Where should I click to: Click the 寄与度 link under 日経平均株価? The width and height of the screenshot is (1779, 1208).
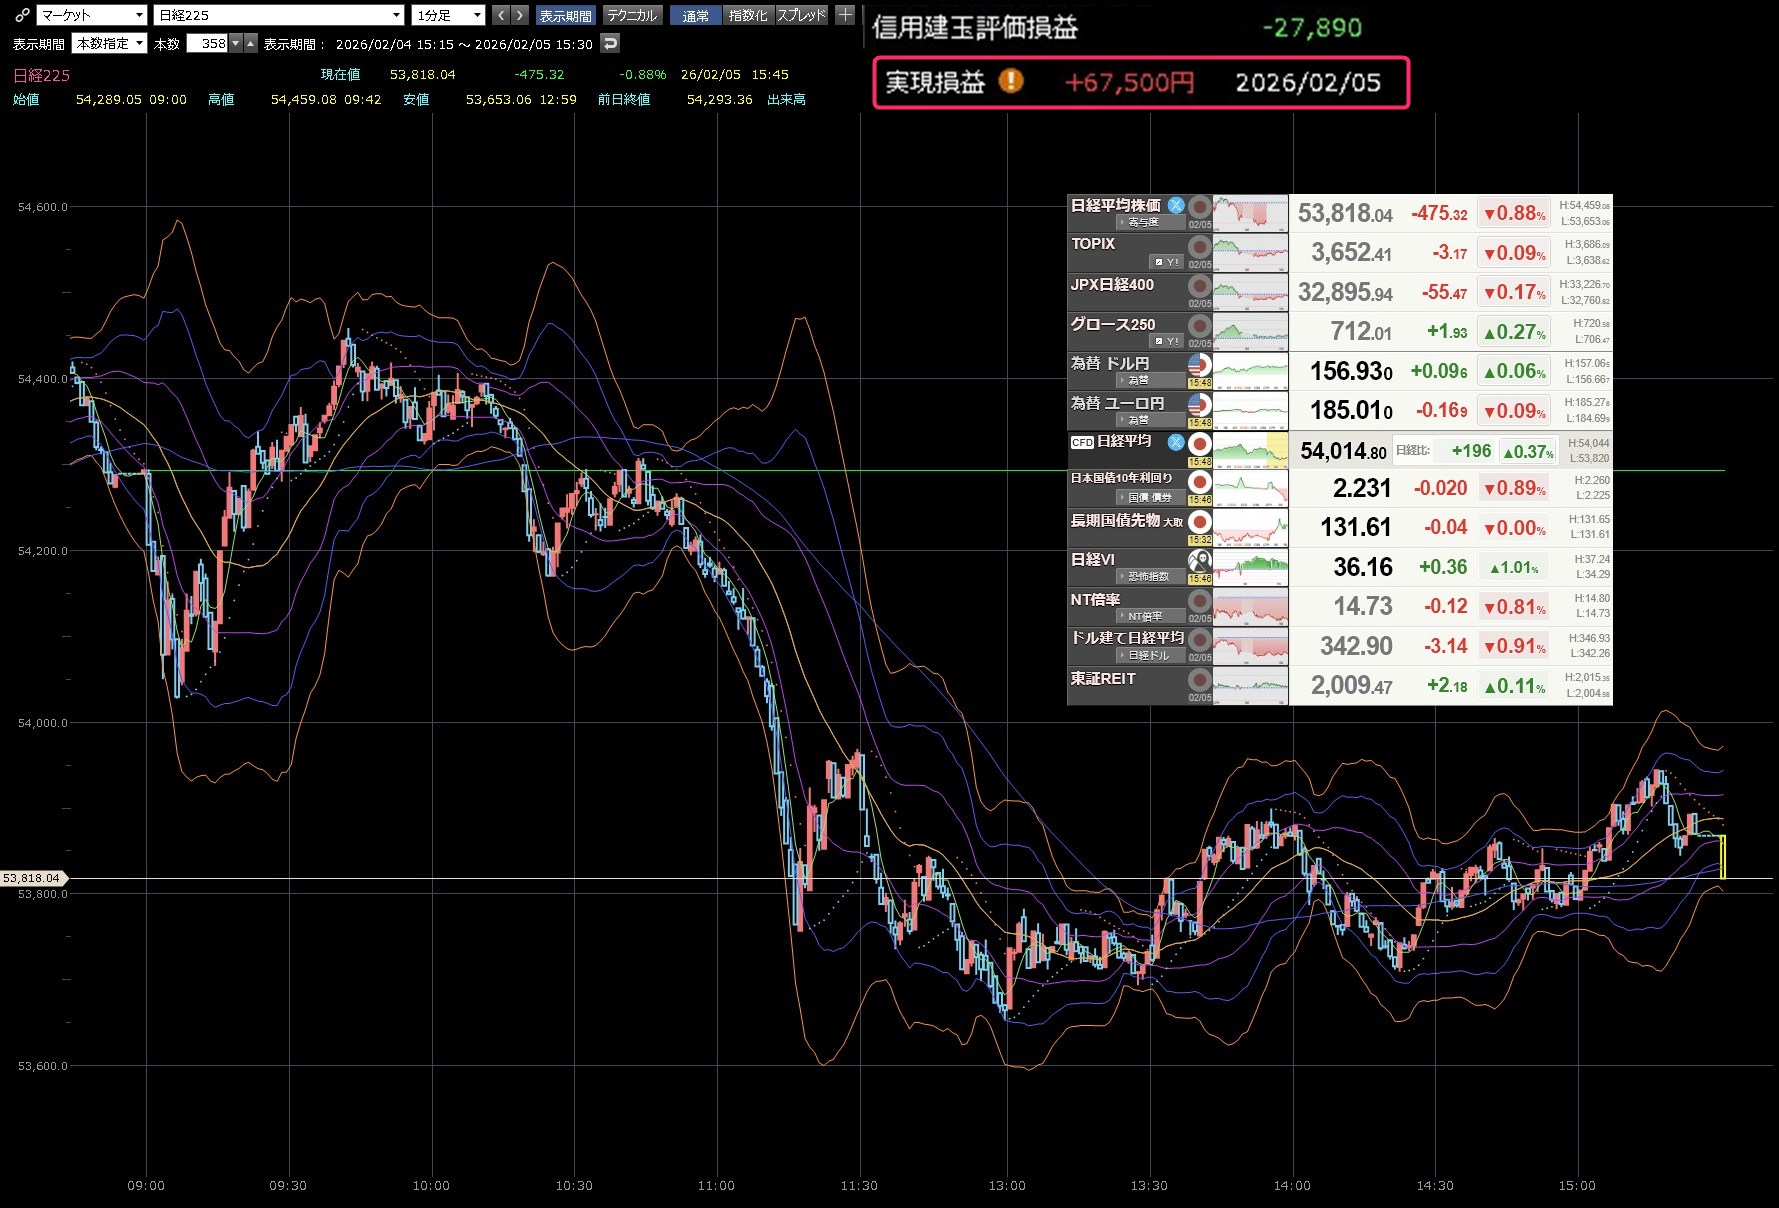[x=1143, y=222]
